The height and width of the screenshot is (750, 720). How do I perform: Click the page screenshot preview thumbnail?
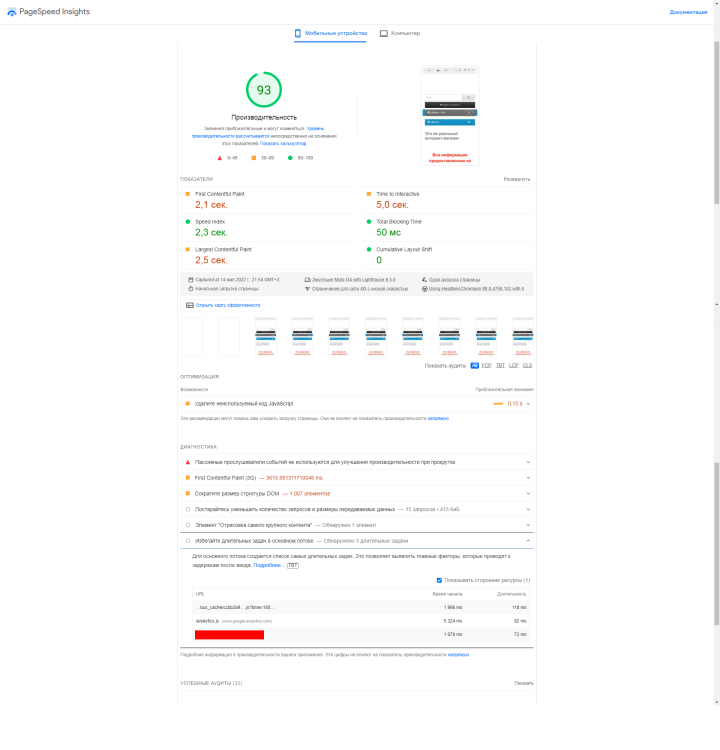450,115
